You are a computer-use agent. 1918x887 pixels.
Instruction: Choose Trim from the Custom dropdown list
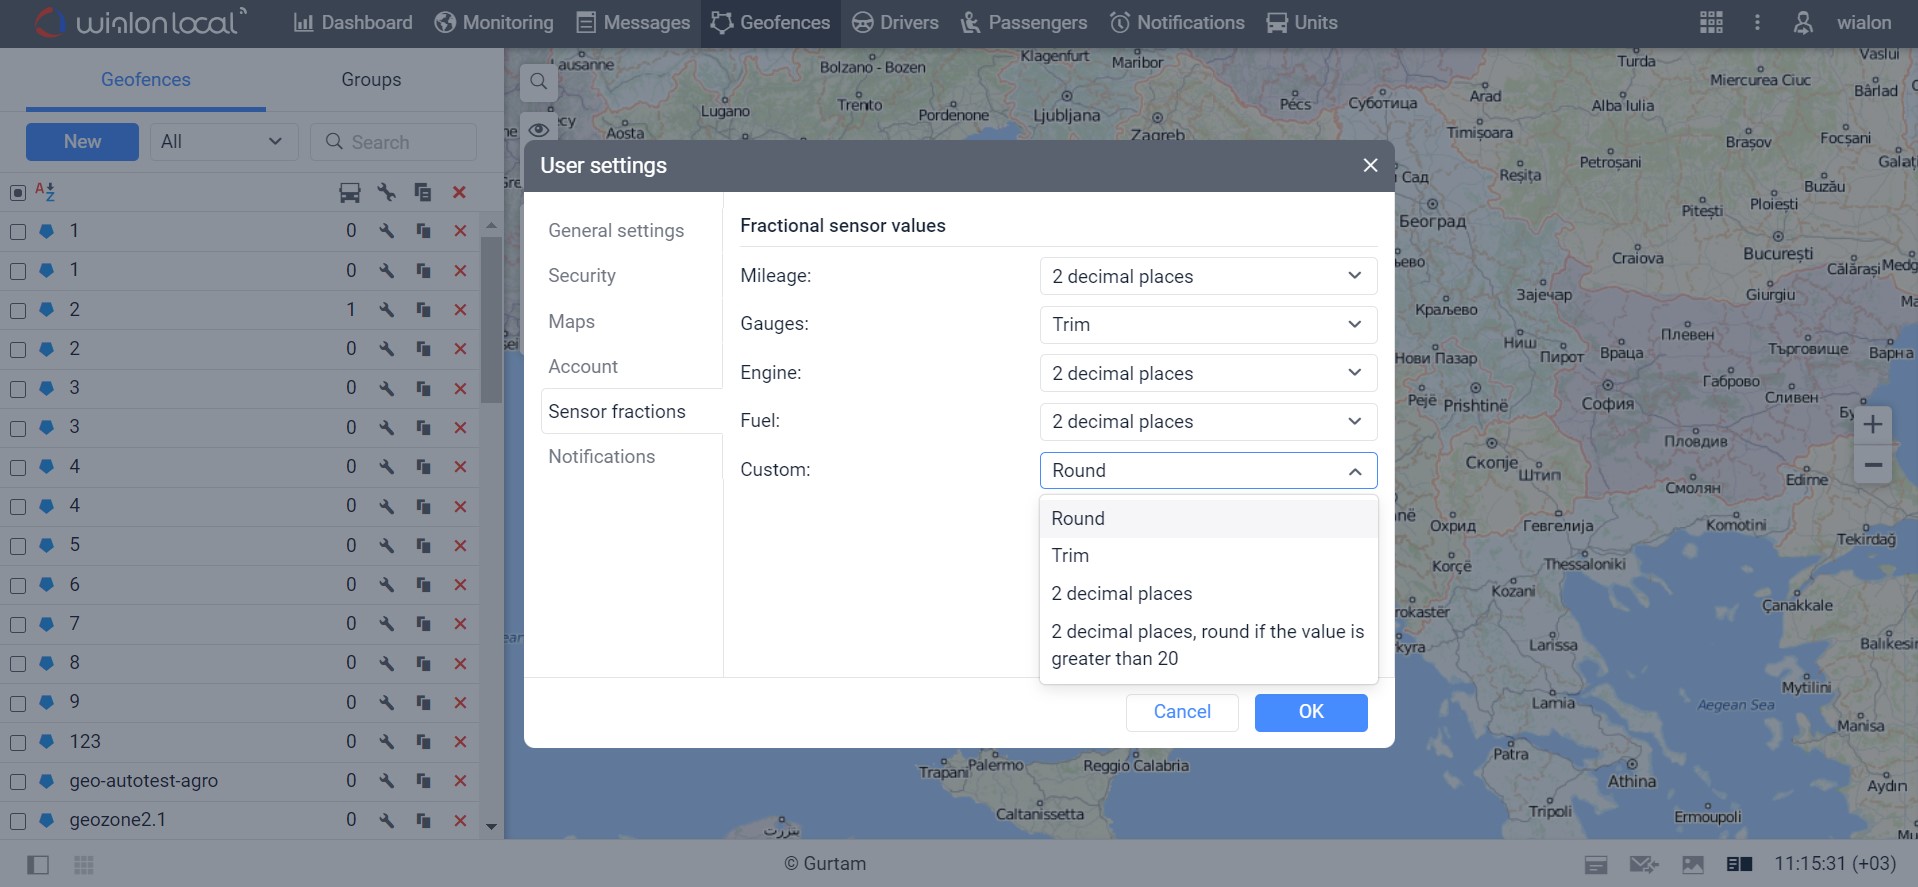pos(1070,556)
